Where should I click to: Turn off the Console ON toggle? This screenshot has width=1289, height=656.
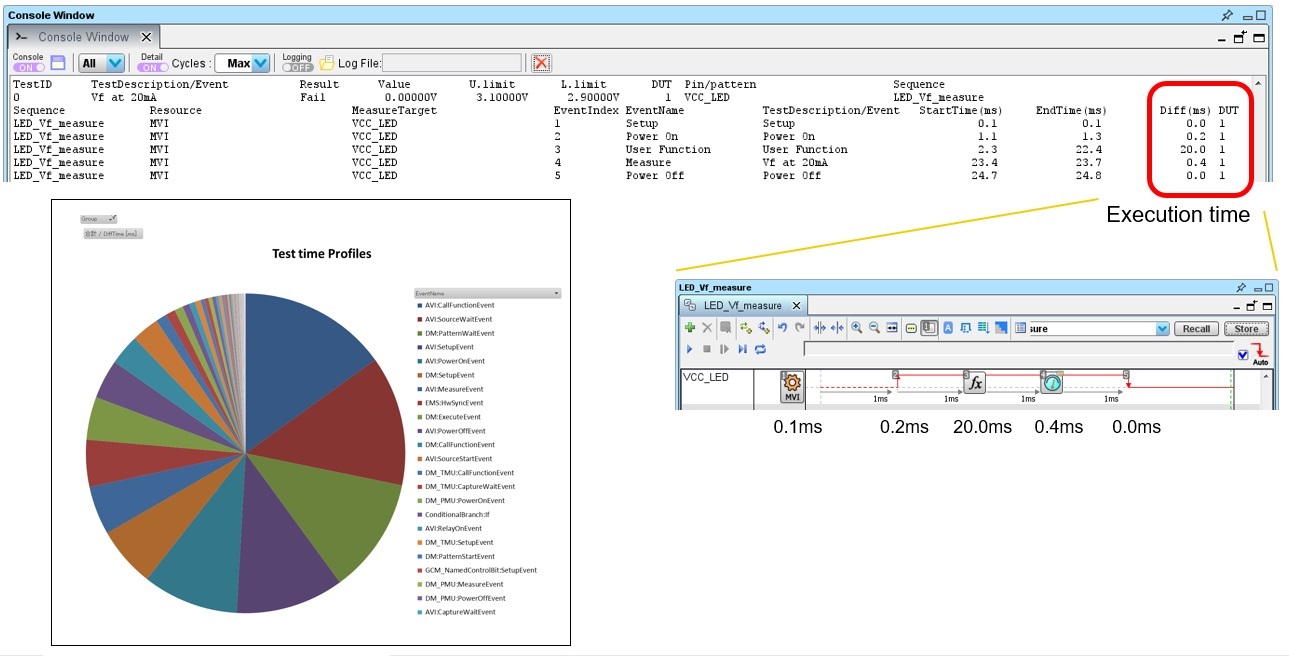click(x=28, y=67)
